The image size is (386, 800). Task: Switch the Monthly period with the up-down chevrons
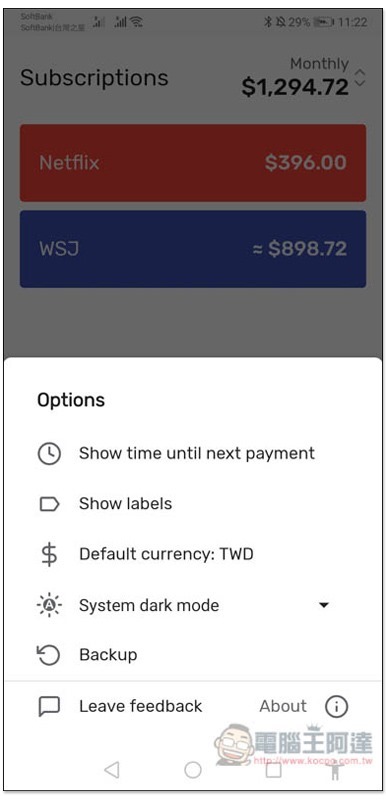point(360,77)
